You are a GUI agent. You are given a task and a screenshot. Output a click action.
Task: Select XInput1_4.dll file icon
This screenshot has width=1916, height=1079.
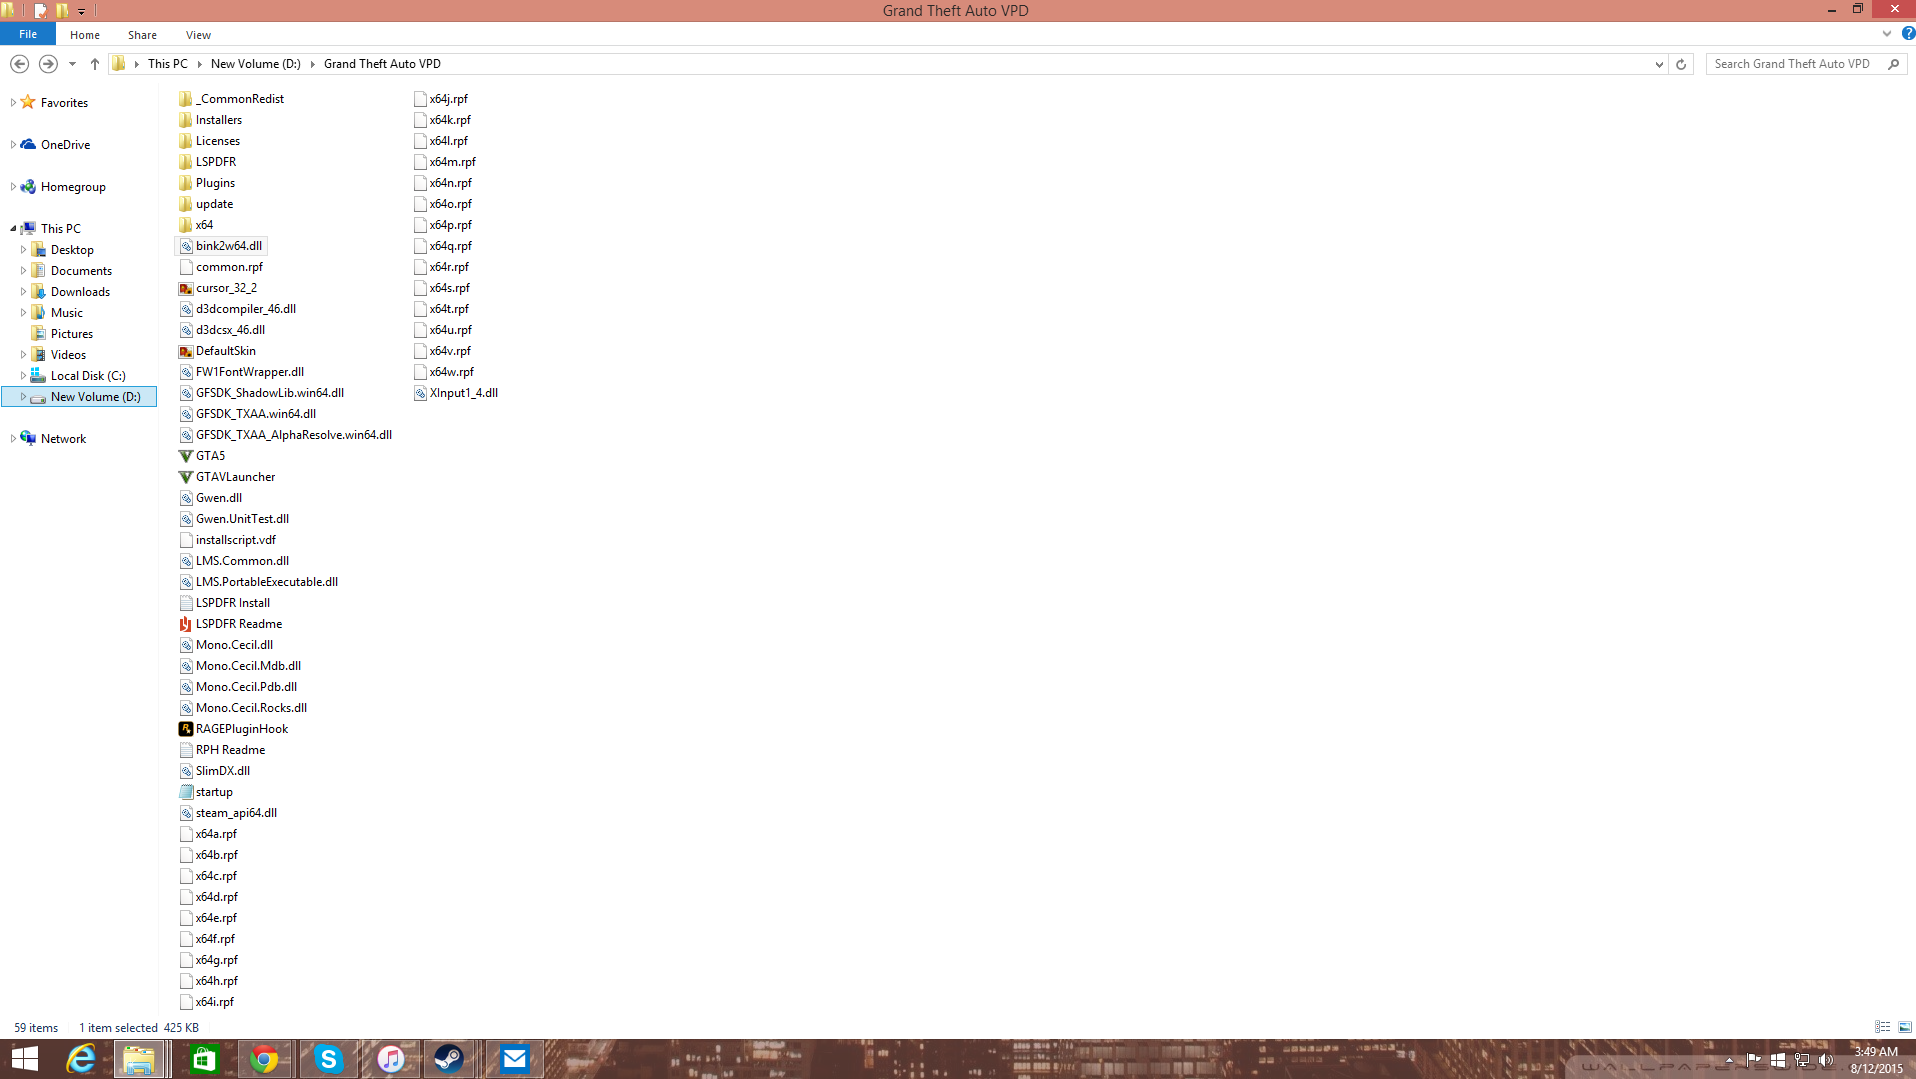(420, 393)
